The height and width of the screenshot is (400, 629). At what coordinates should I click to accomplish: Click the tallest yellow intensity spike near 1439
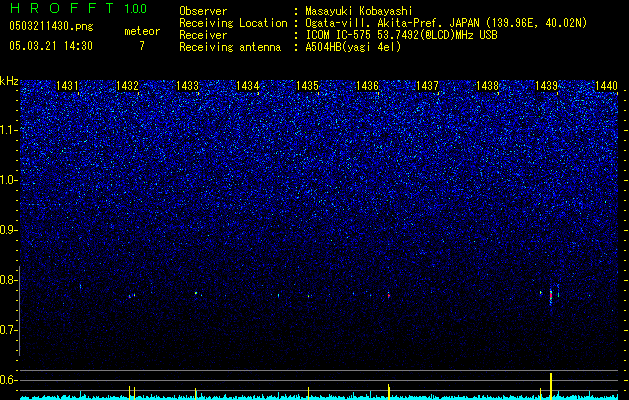pyautogui.click(x=551, y=386)
